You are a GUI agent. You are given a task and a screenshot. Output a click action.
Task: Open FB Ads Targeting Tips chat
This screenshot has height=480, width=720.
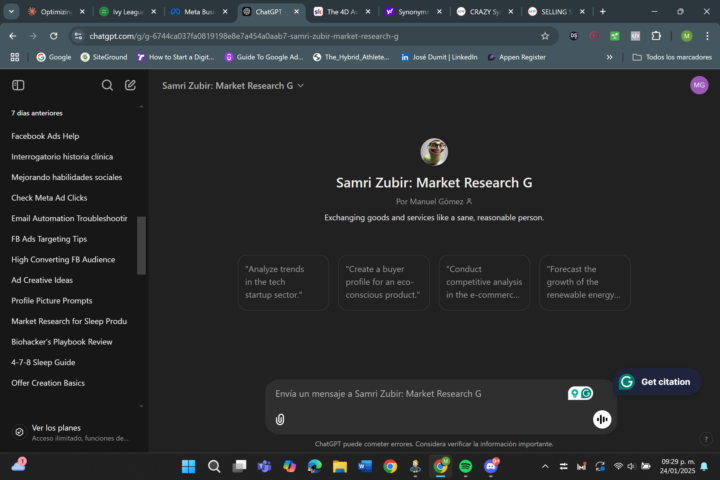(x=49, y=239)
